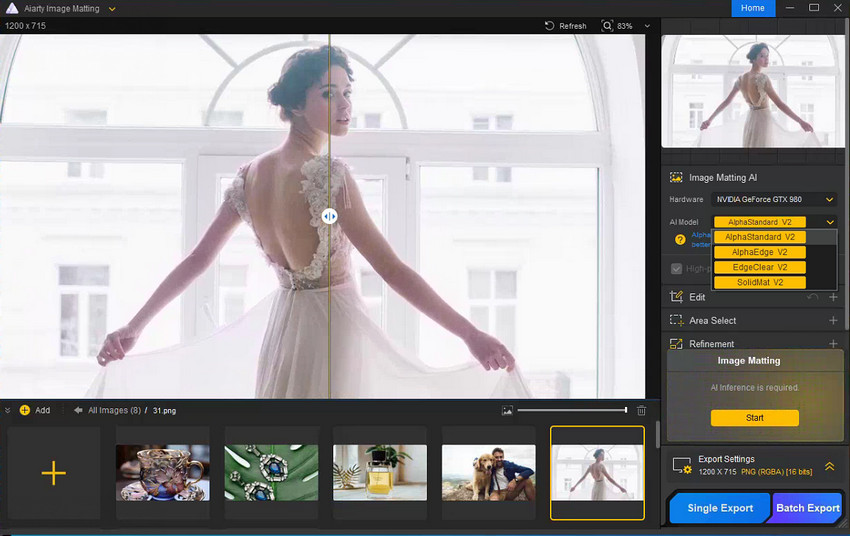The width and height of the screenshot is (850, 536).
Task: Start the AI inference
Action: [755, 418]
